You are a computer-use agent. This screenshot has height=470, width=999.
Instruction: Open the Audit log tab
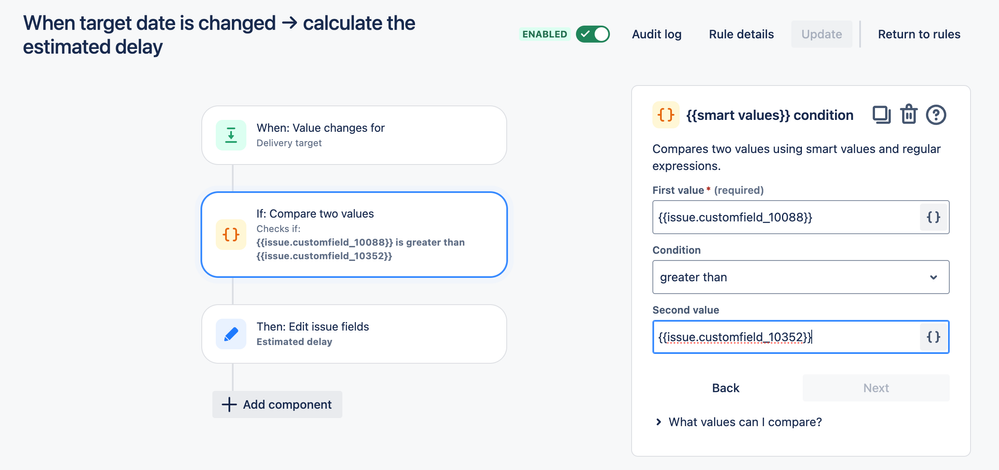657,34
